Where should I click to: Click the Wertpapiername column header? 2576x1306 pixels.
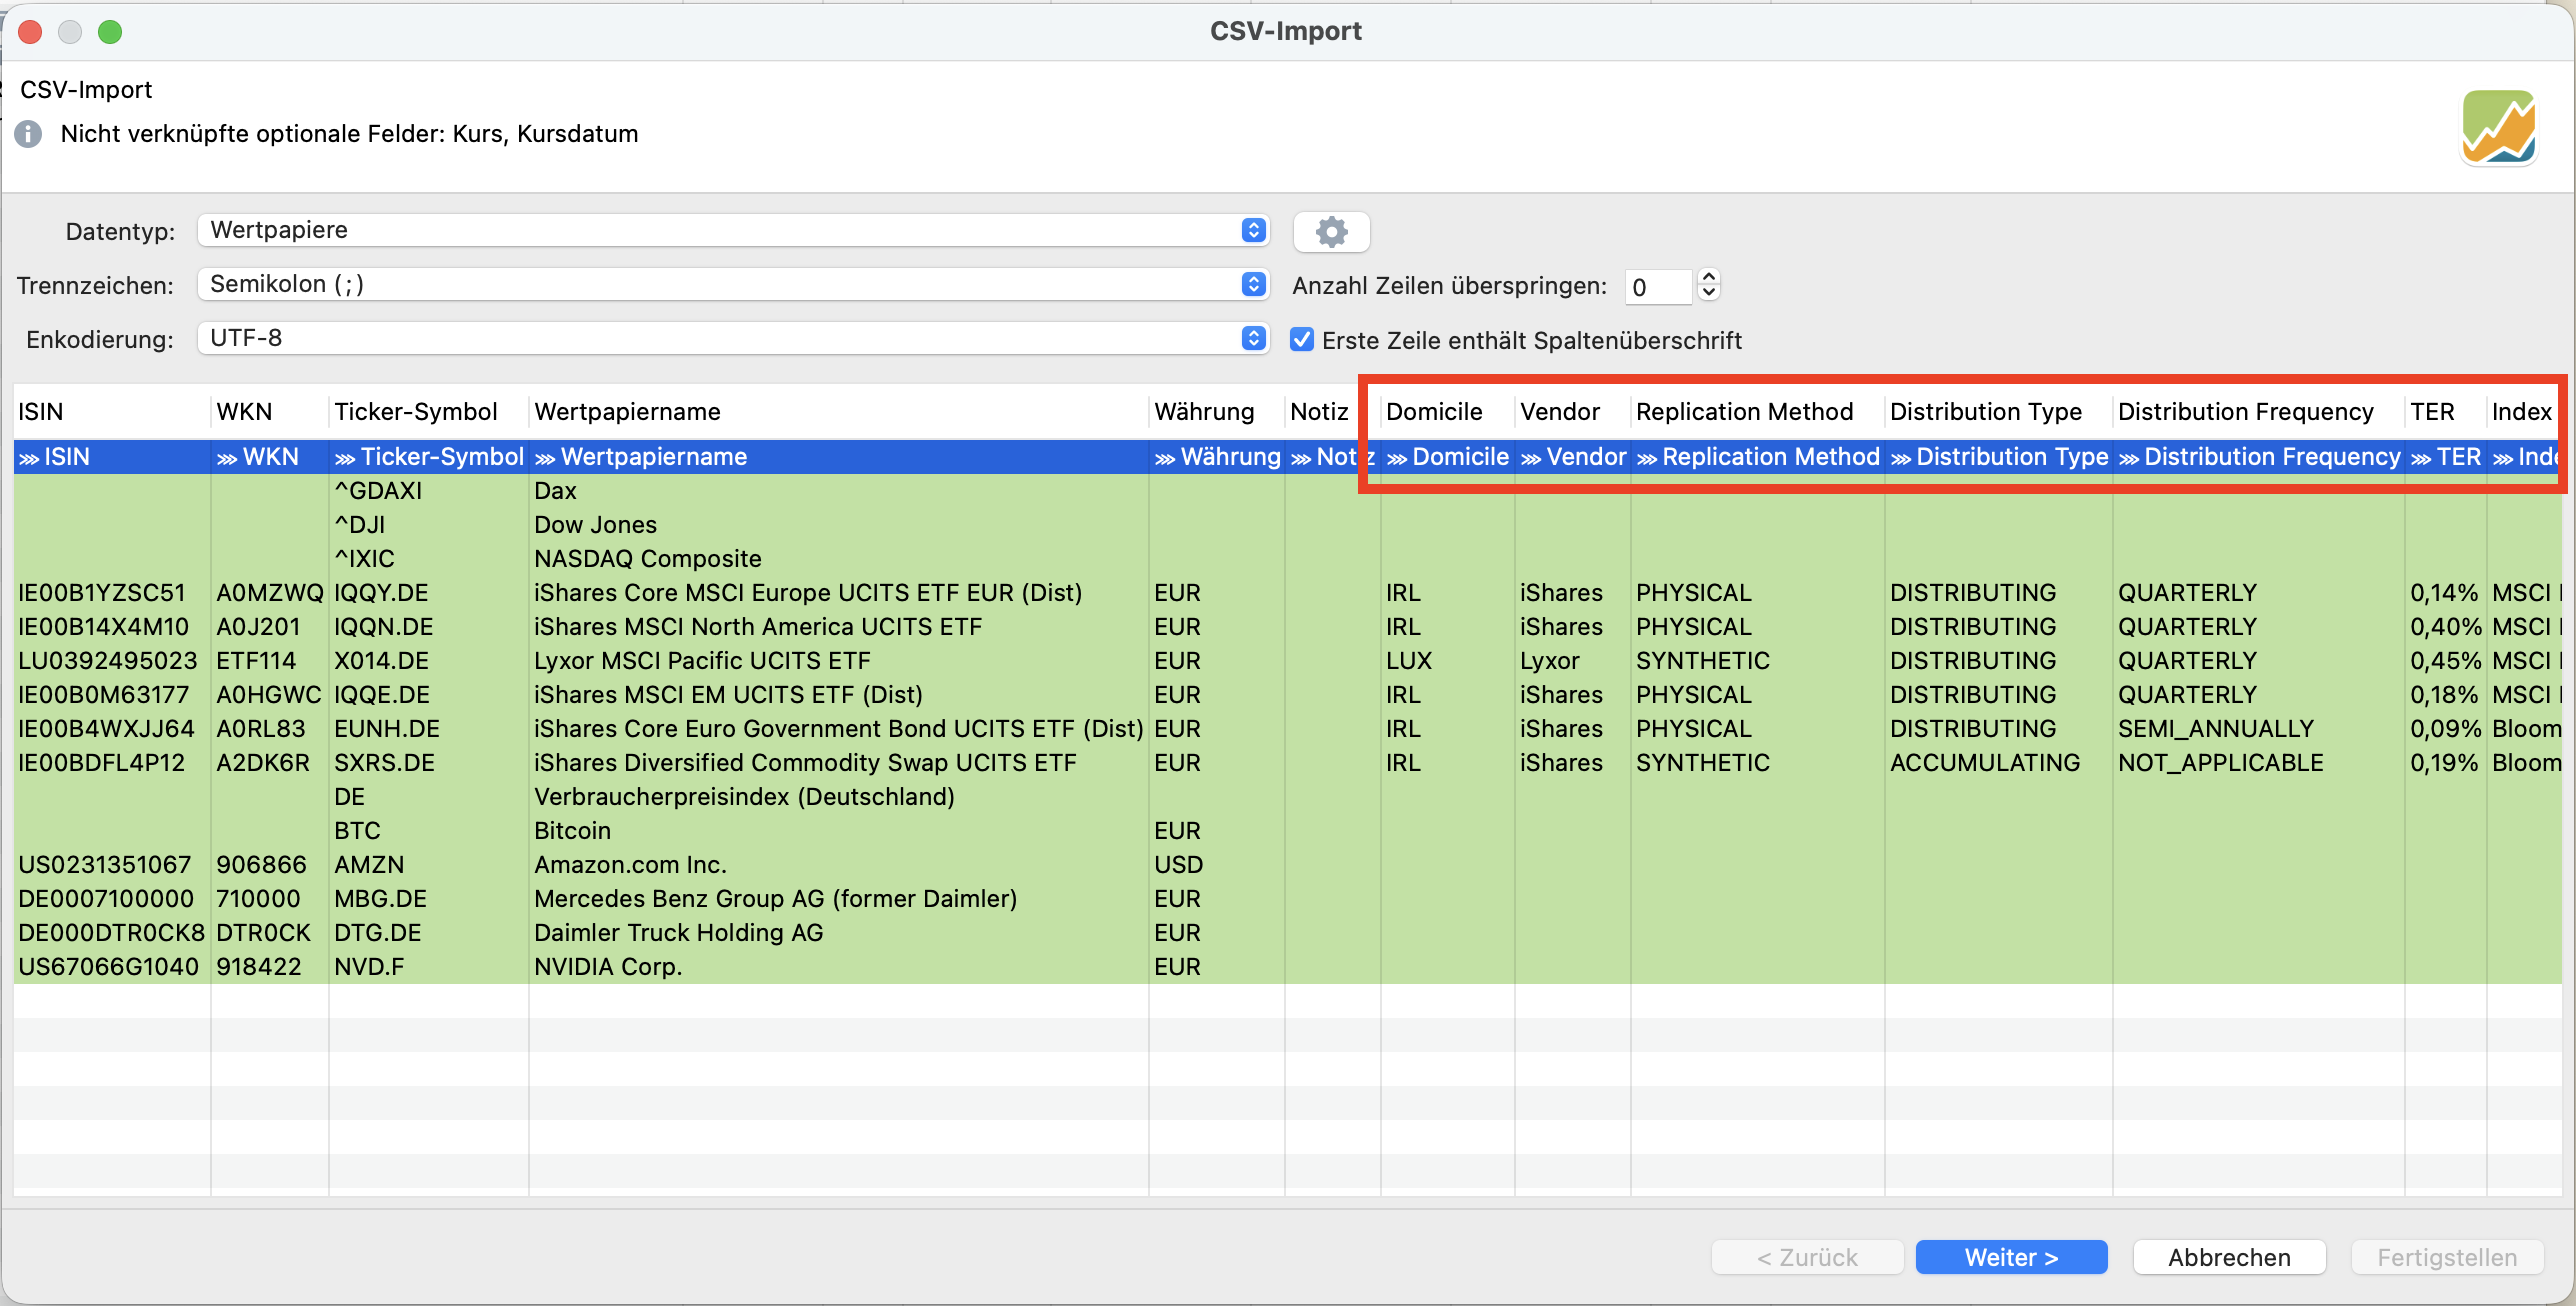[839, 412]
